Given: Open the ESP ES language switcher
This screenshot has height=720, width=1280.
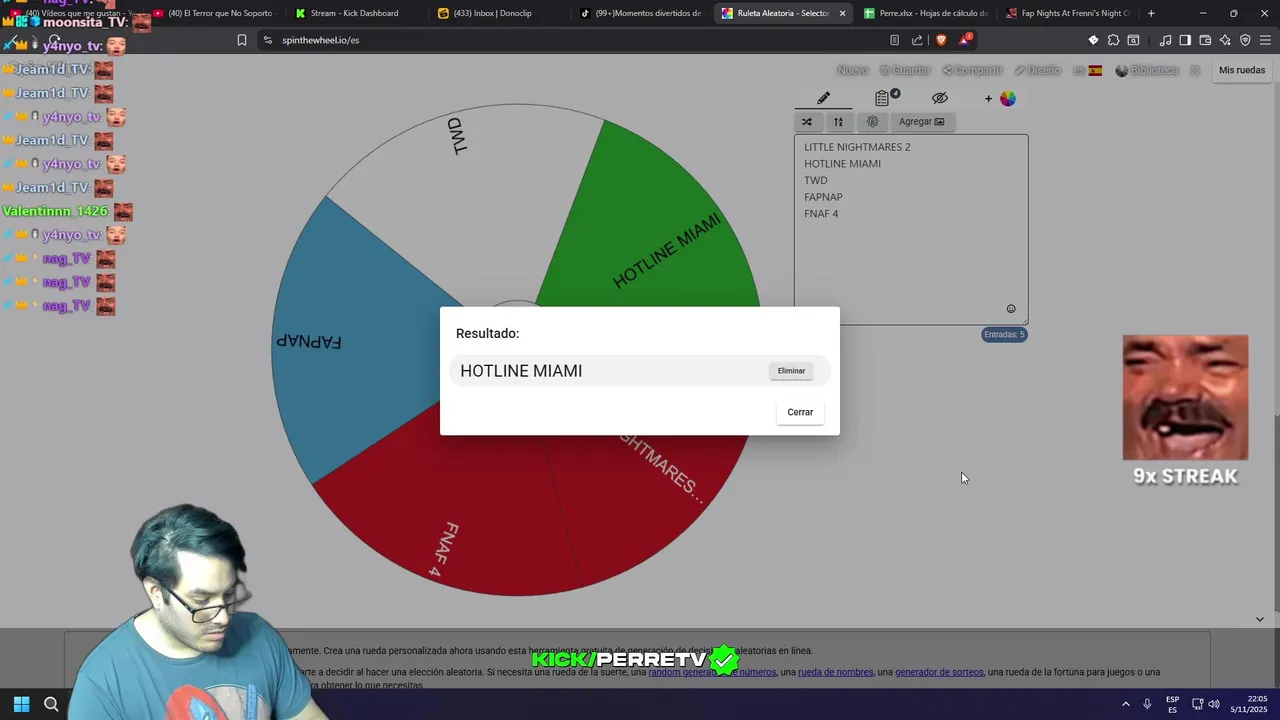Looking at the screenshot, I should pos(1172,704).
